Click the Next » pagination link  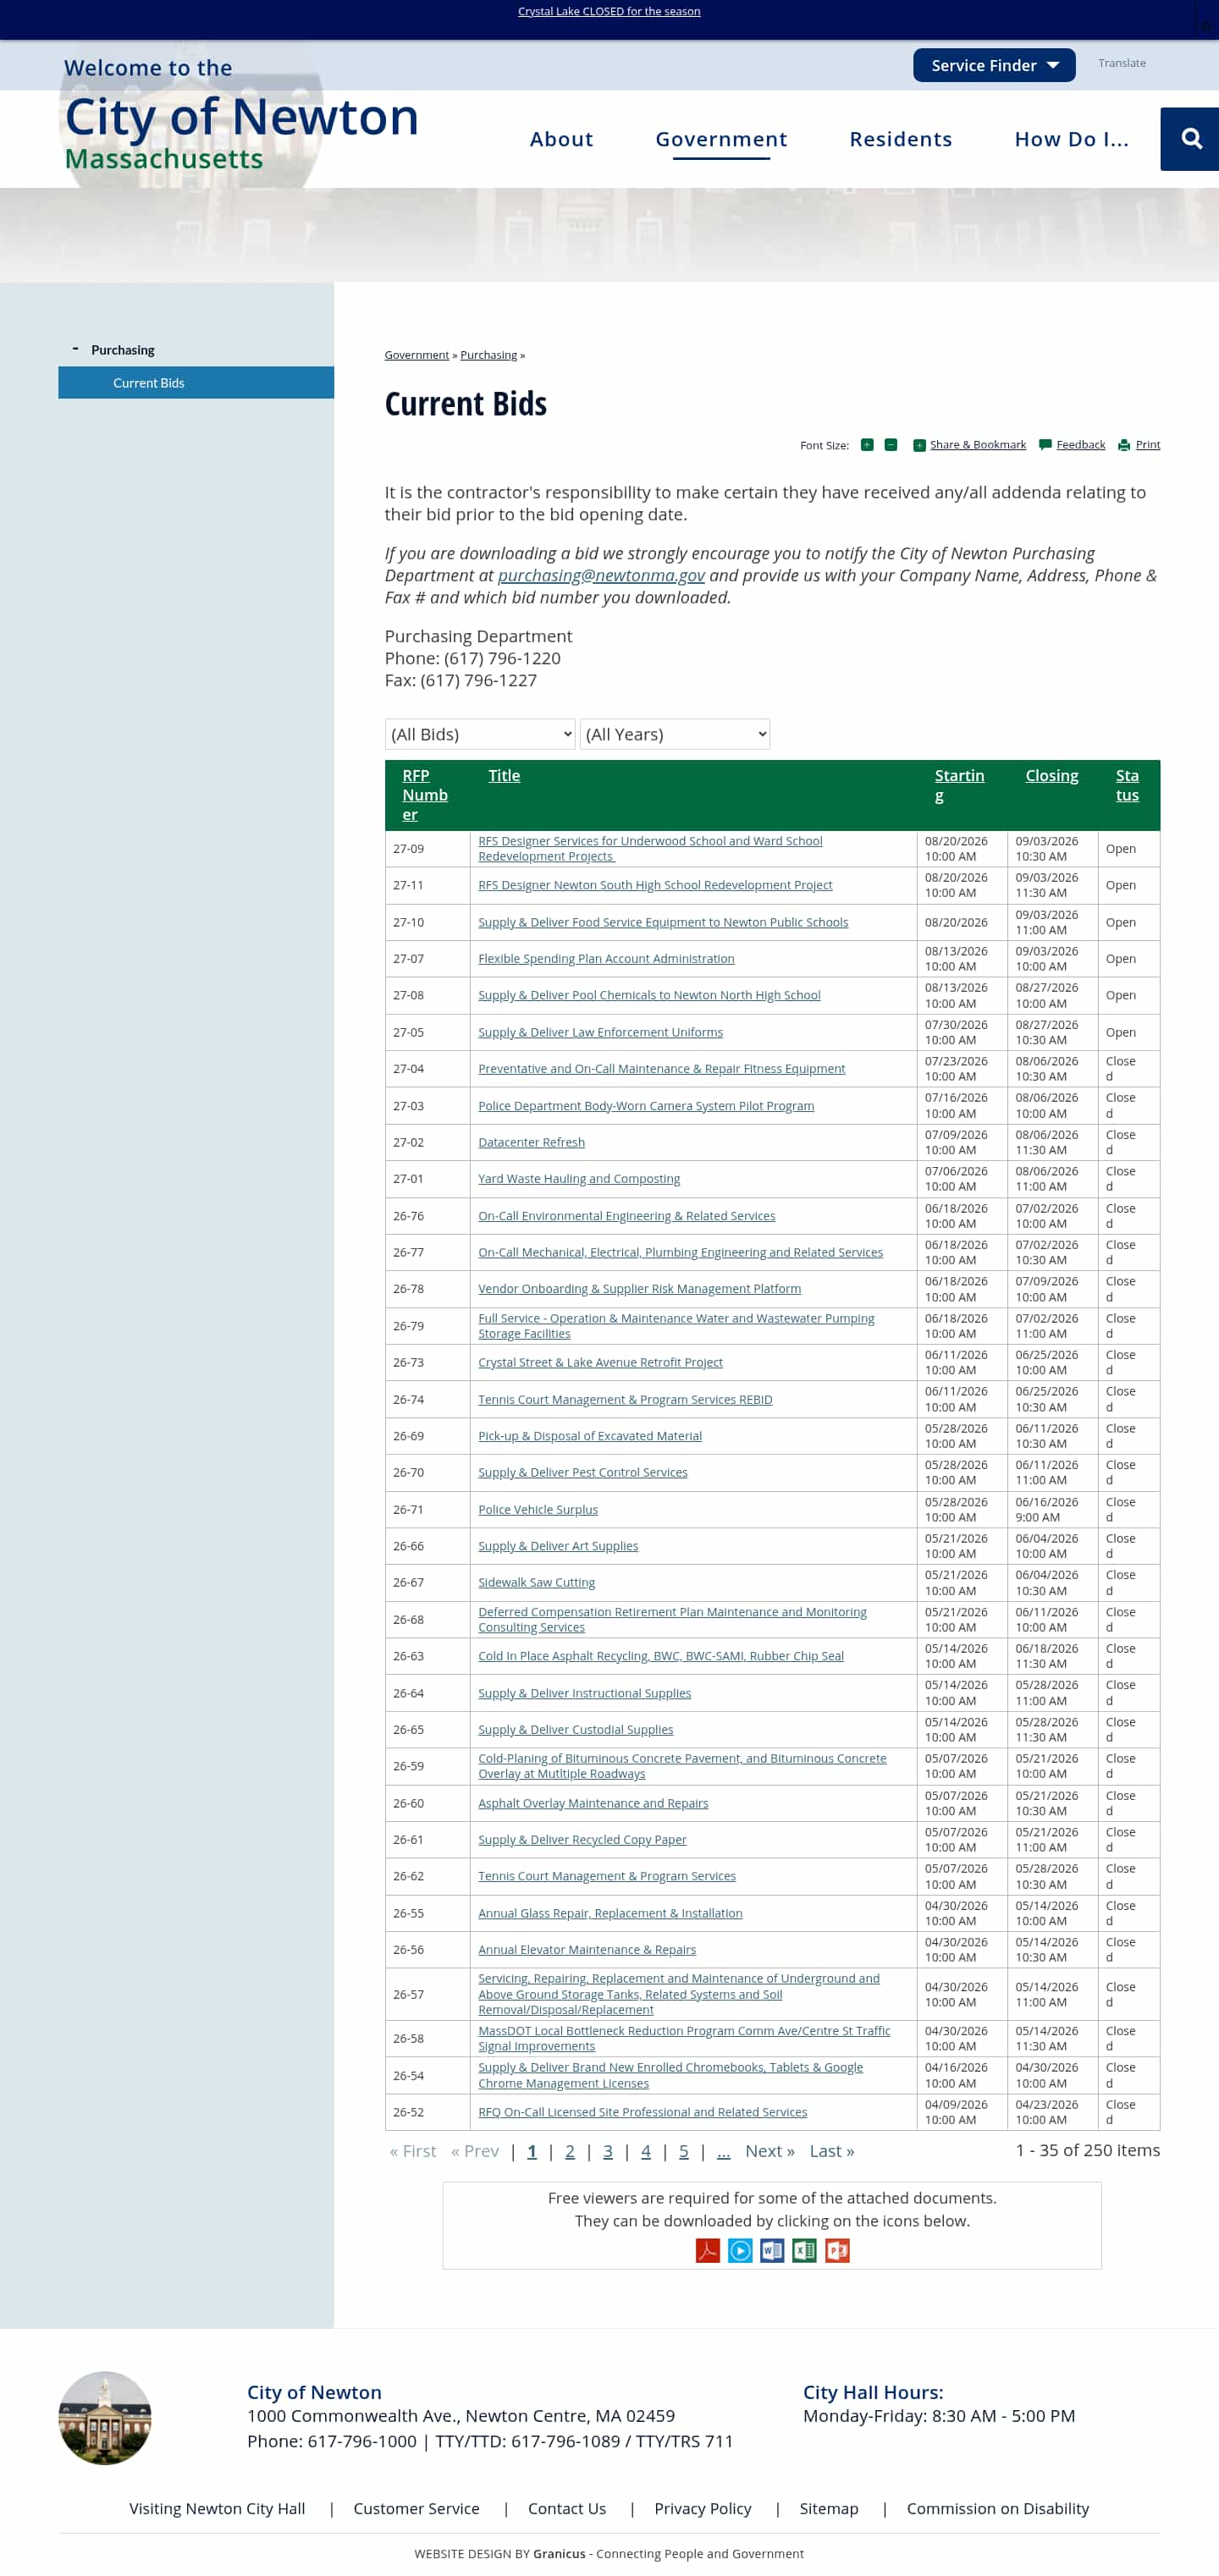tap(770, 2151)
